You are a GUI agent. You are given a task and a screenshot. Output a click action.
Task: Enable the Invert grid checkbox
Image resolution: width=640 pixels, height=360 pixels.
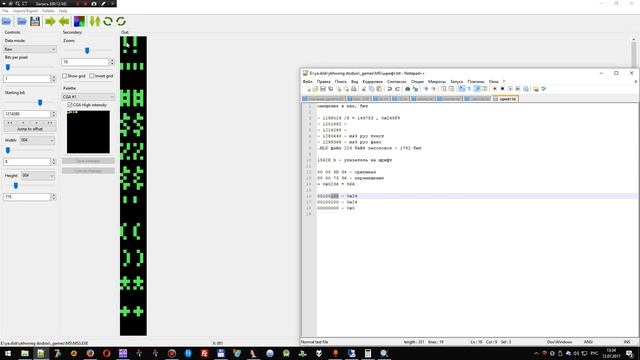(x=92, y=76)
